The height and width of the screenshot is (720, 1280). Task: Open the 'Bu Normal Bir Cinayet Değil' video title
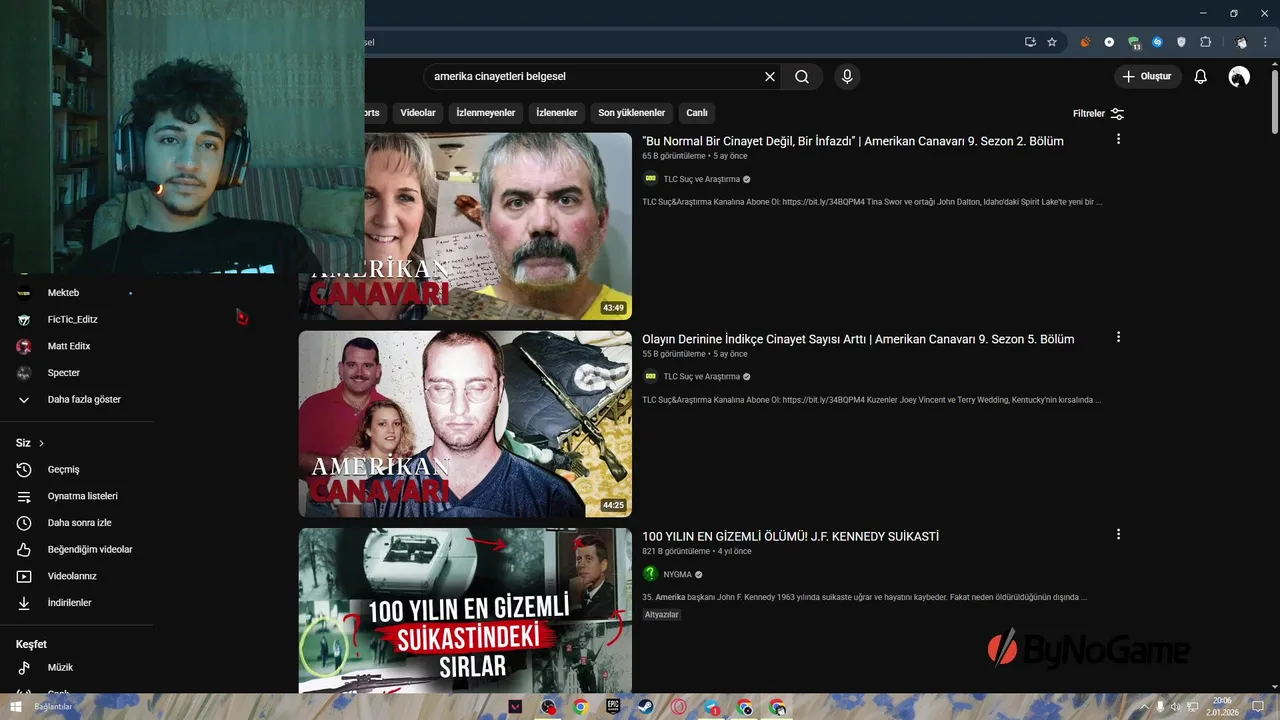coord(853,141)
